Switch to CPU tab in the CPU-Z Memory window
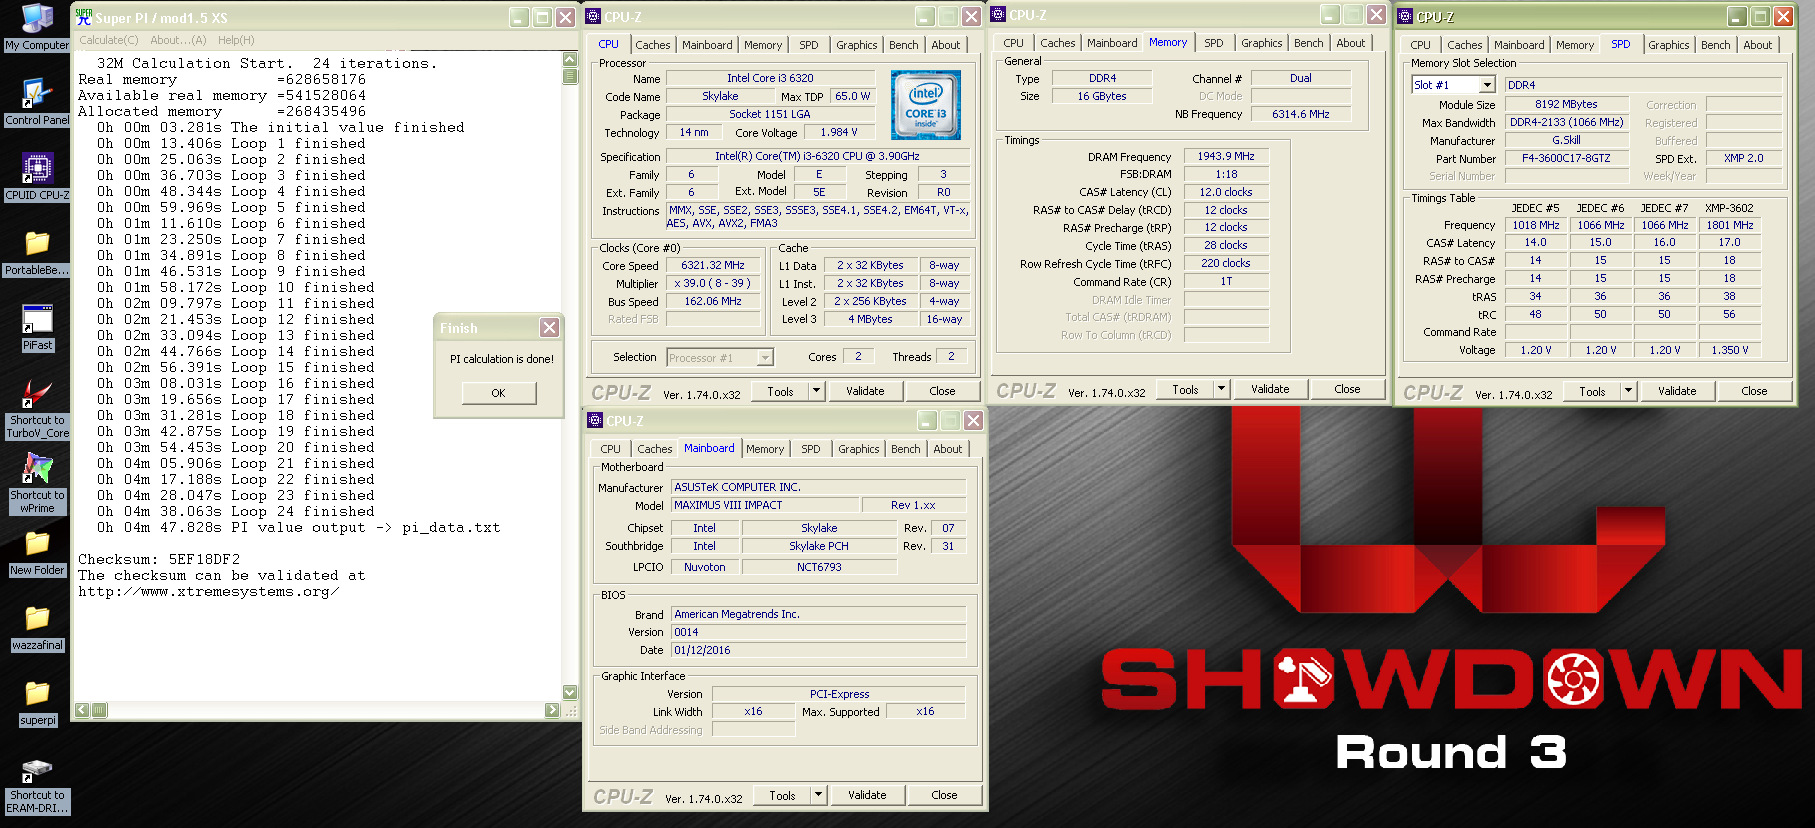The image size is (1815, 828). 1014,43
